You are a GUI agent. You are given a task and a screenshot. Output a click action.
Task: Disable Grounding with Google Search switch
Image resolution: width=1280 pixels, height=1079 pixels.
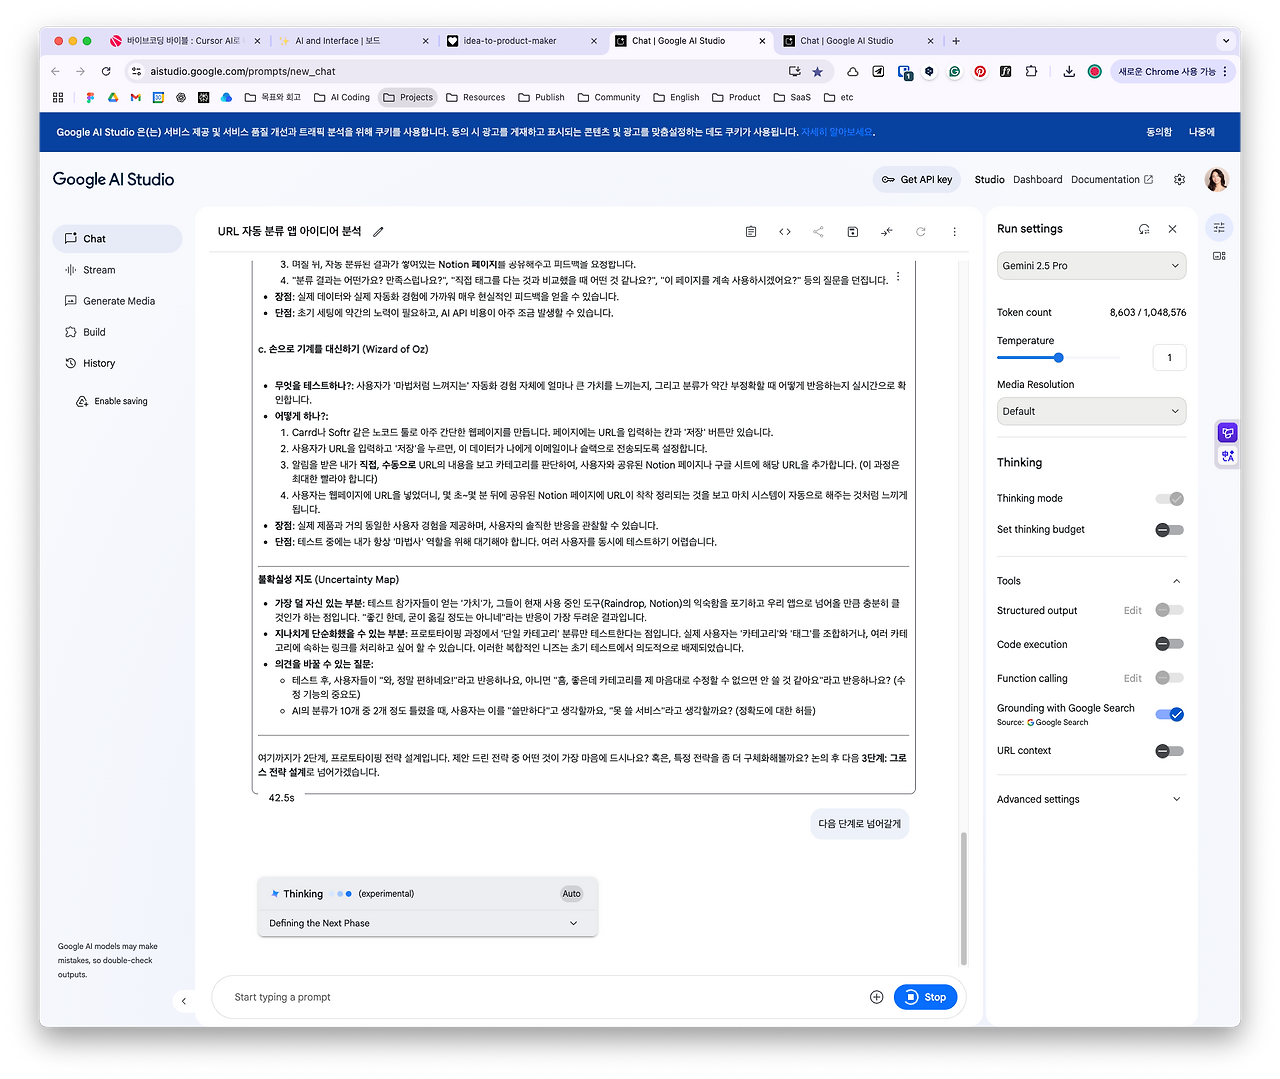coord(1170,714)
